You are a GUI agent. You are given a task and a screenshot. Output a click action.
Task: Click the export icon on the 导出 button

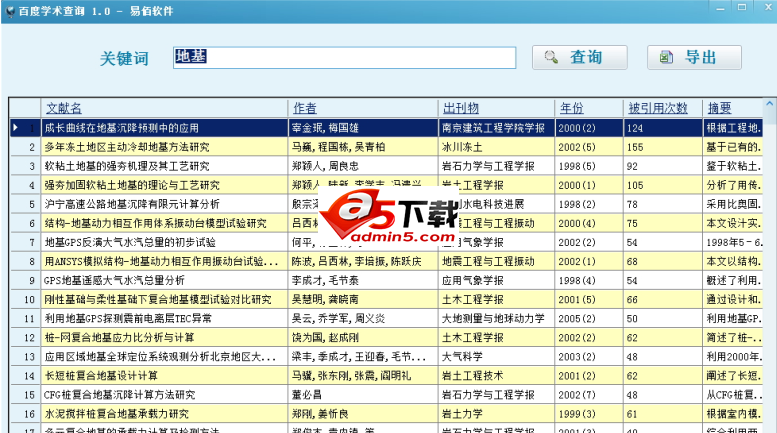666,57
